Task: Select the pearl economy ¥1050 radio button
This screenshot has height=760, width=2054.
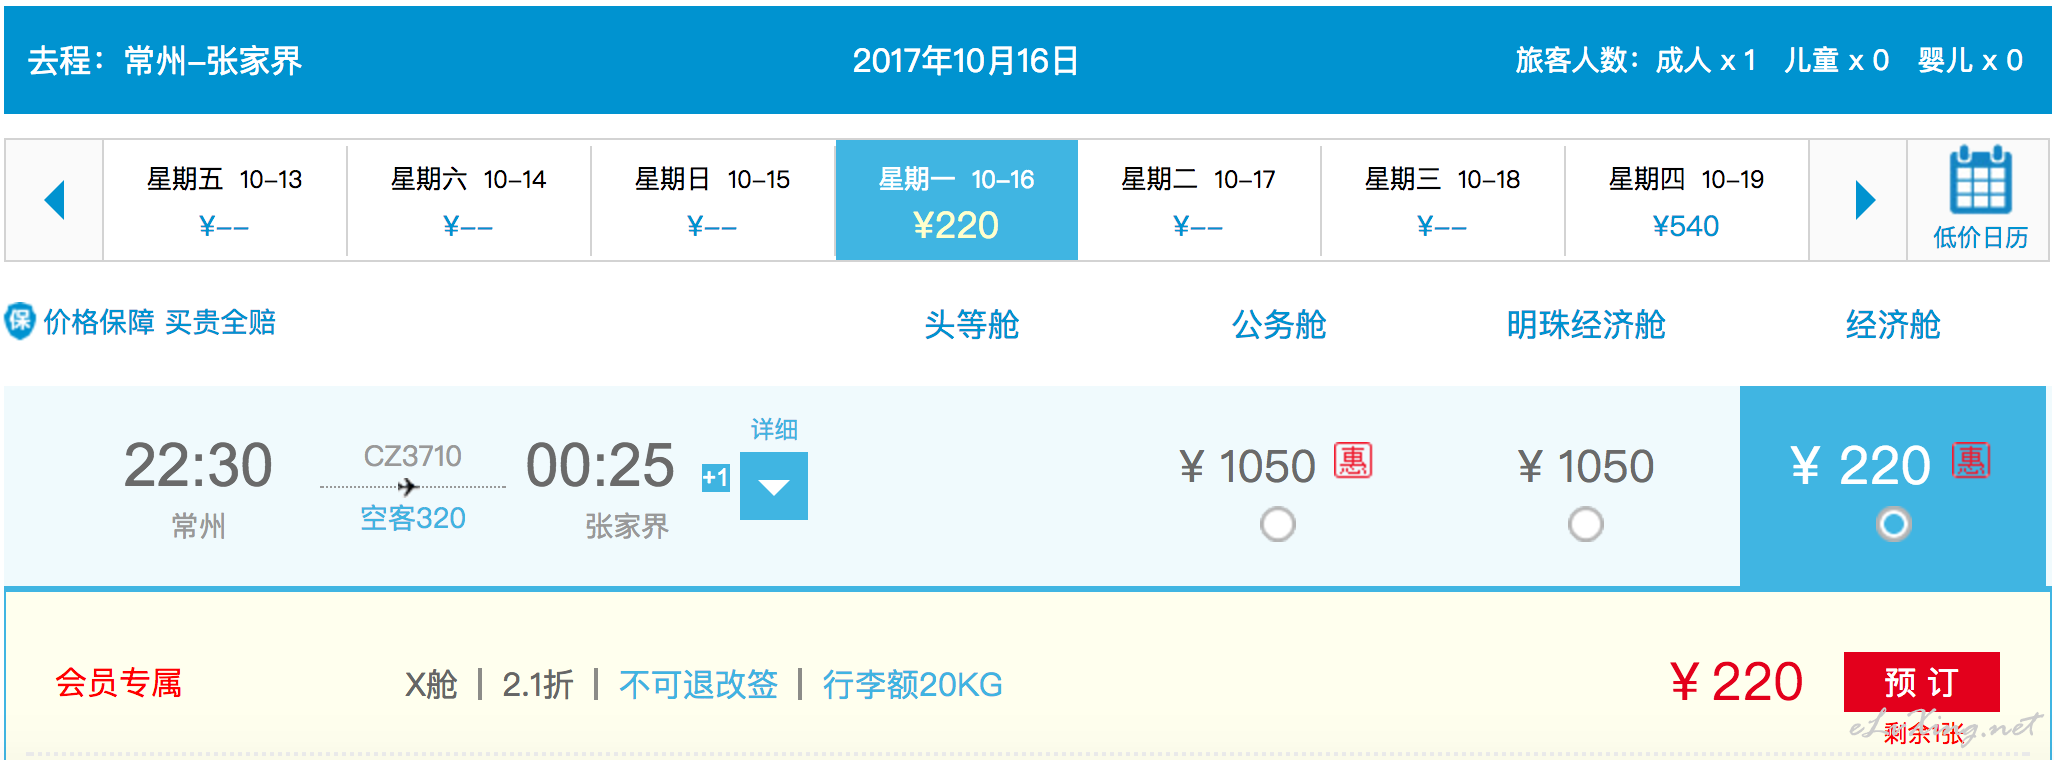Action: [x=1585, y=524]
